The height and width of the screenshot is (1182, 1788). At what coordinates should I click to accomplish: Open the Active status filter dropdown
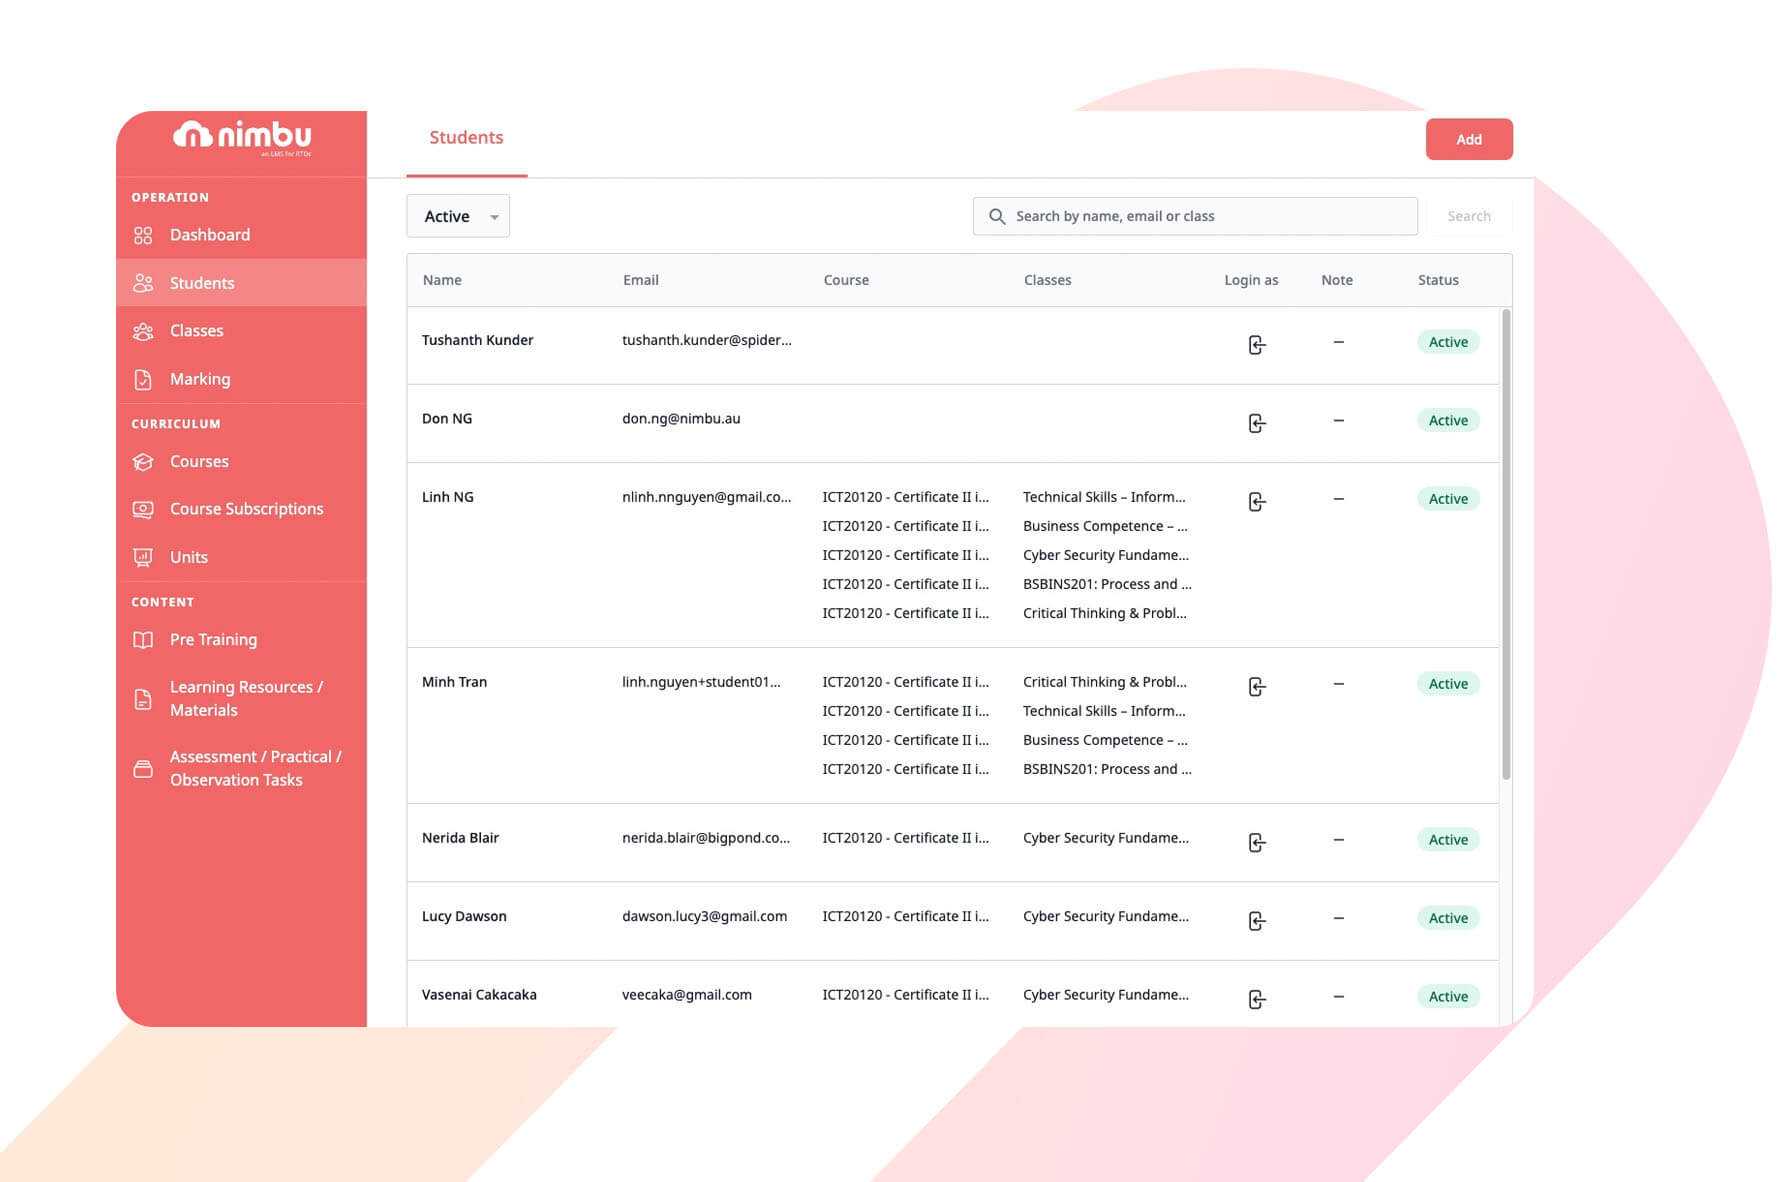coord(458,216)
